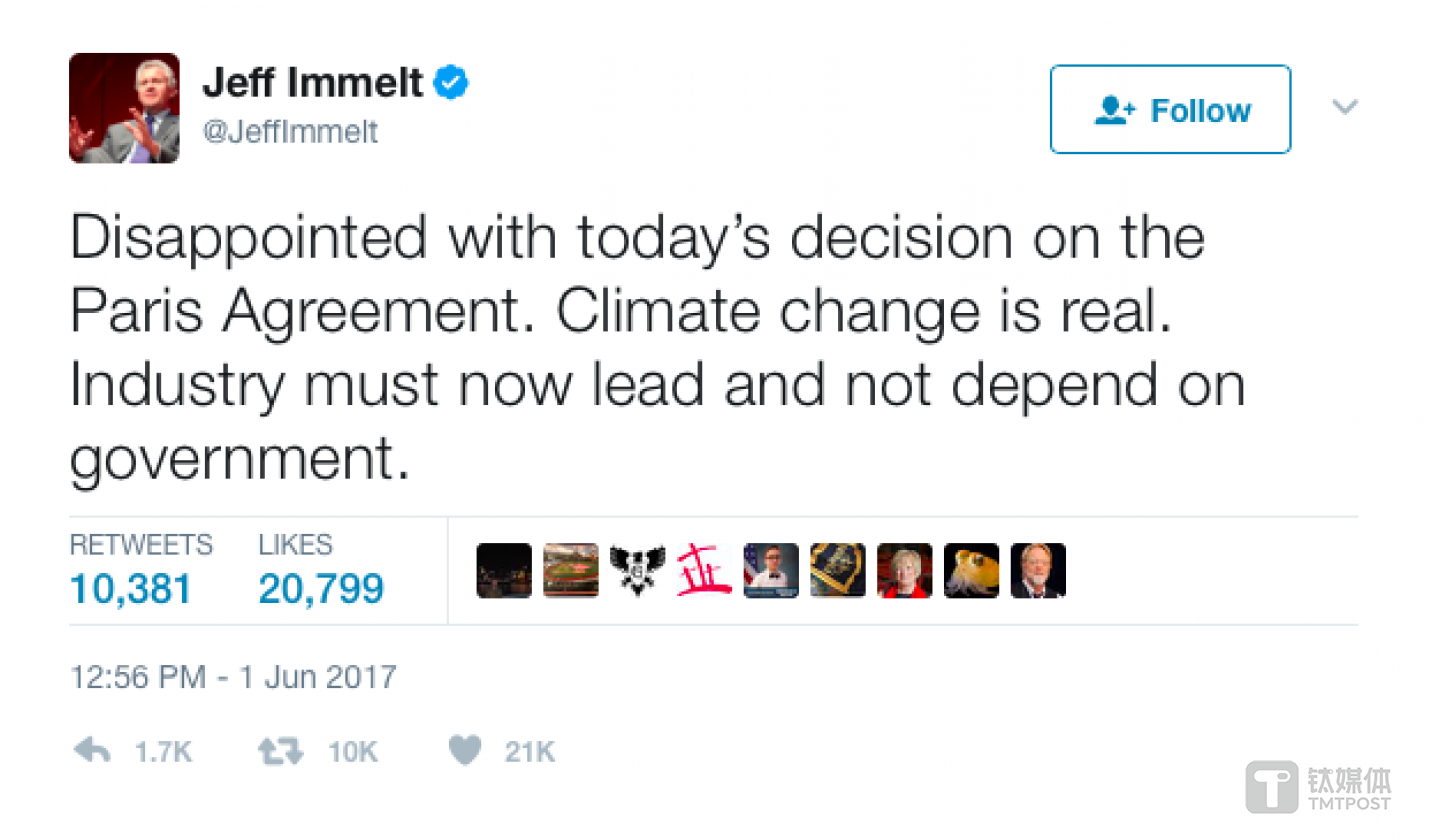1439x840 pixels.
Task: Open the orange cuttlefish avatar
Action: (971, 571)
